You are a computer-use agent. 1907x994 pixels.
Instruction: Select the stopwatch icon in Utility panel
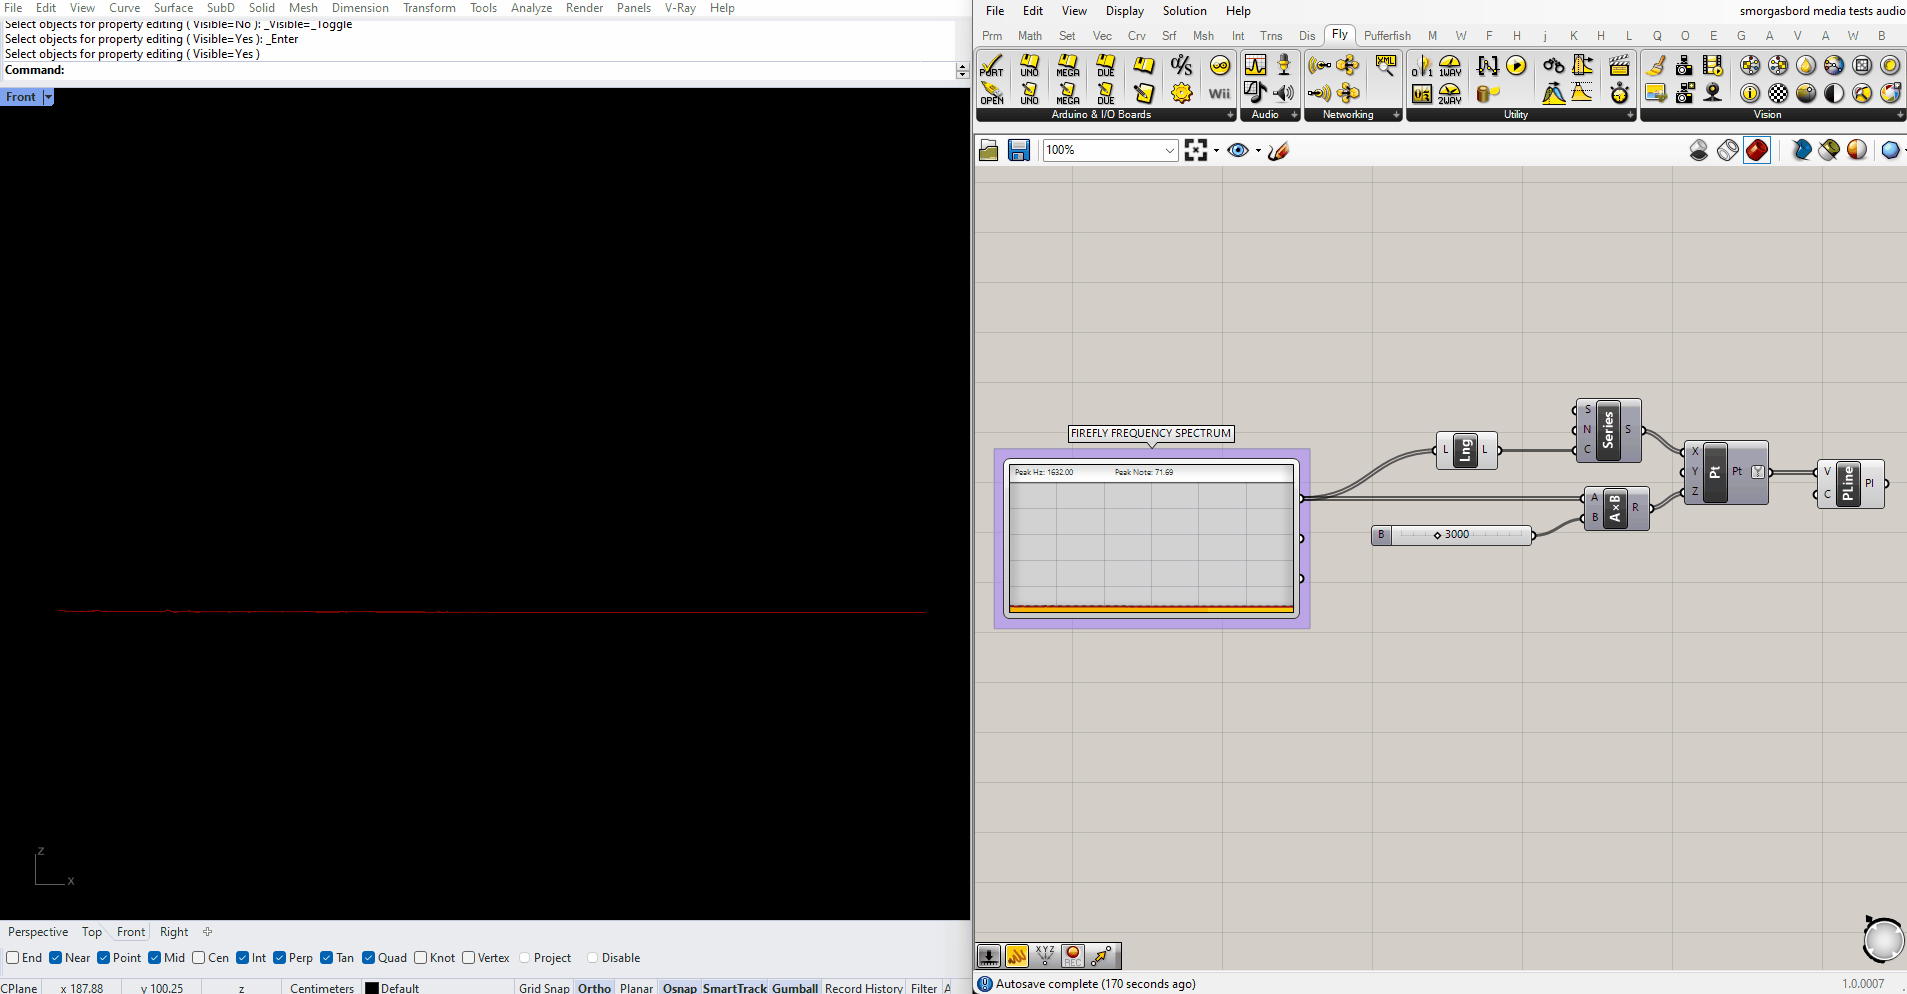1619,94
